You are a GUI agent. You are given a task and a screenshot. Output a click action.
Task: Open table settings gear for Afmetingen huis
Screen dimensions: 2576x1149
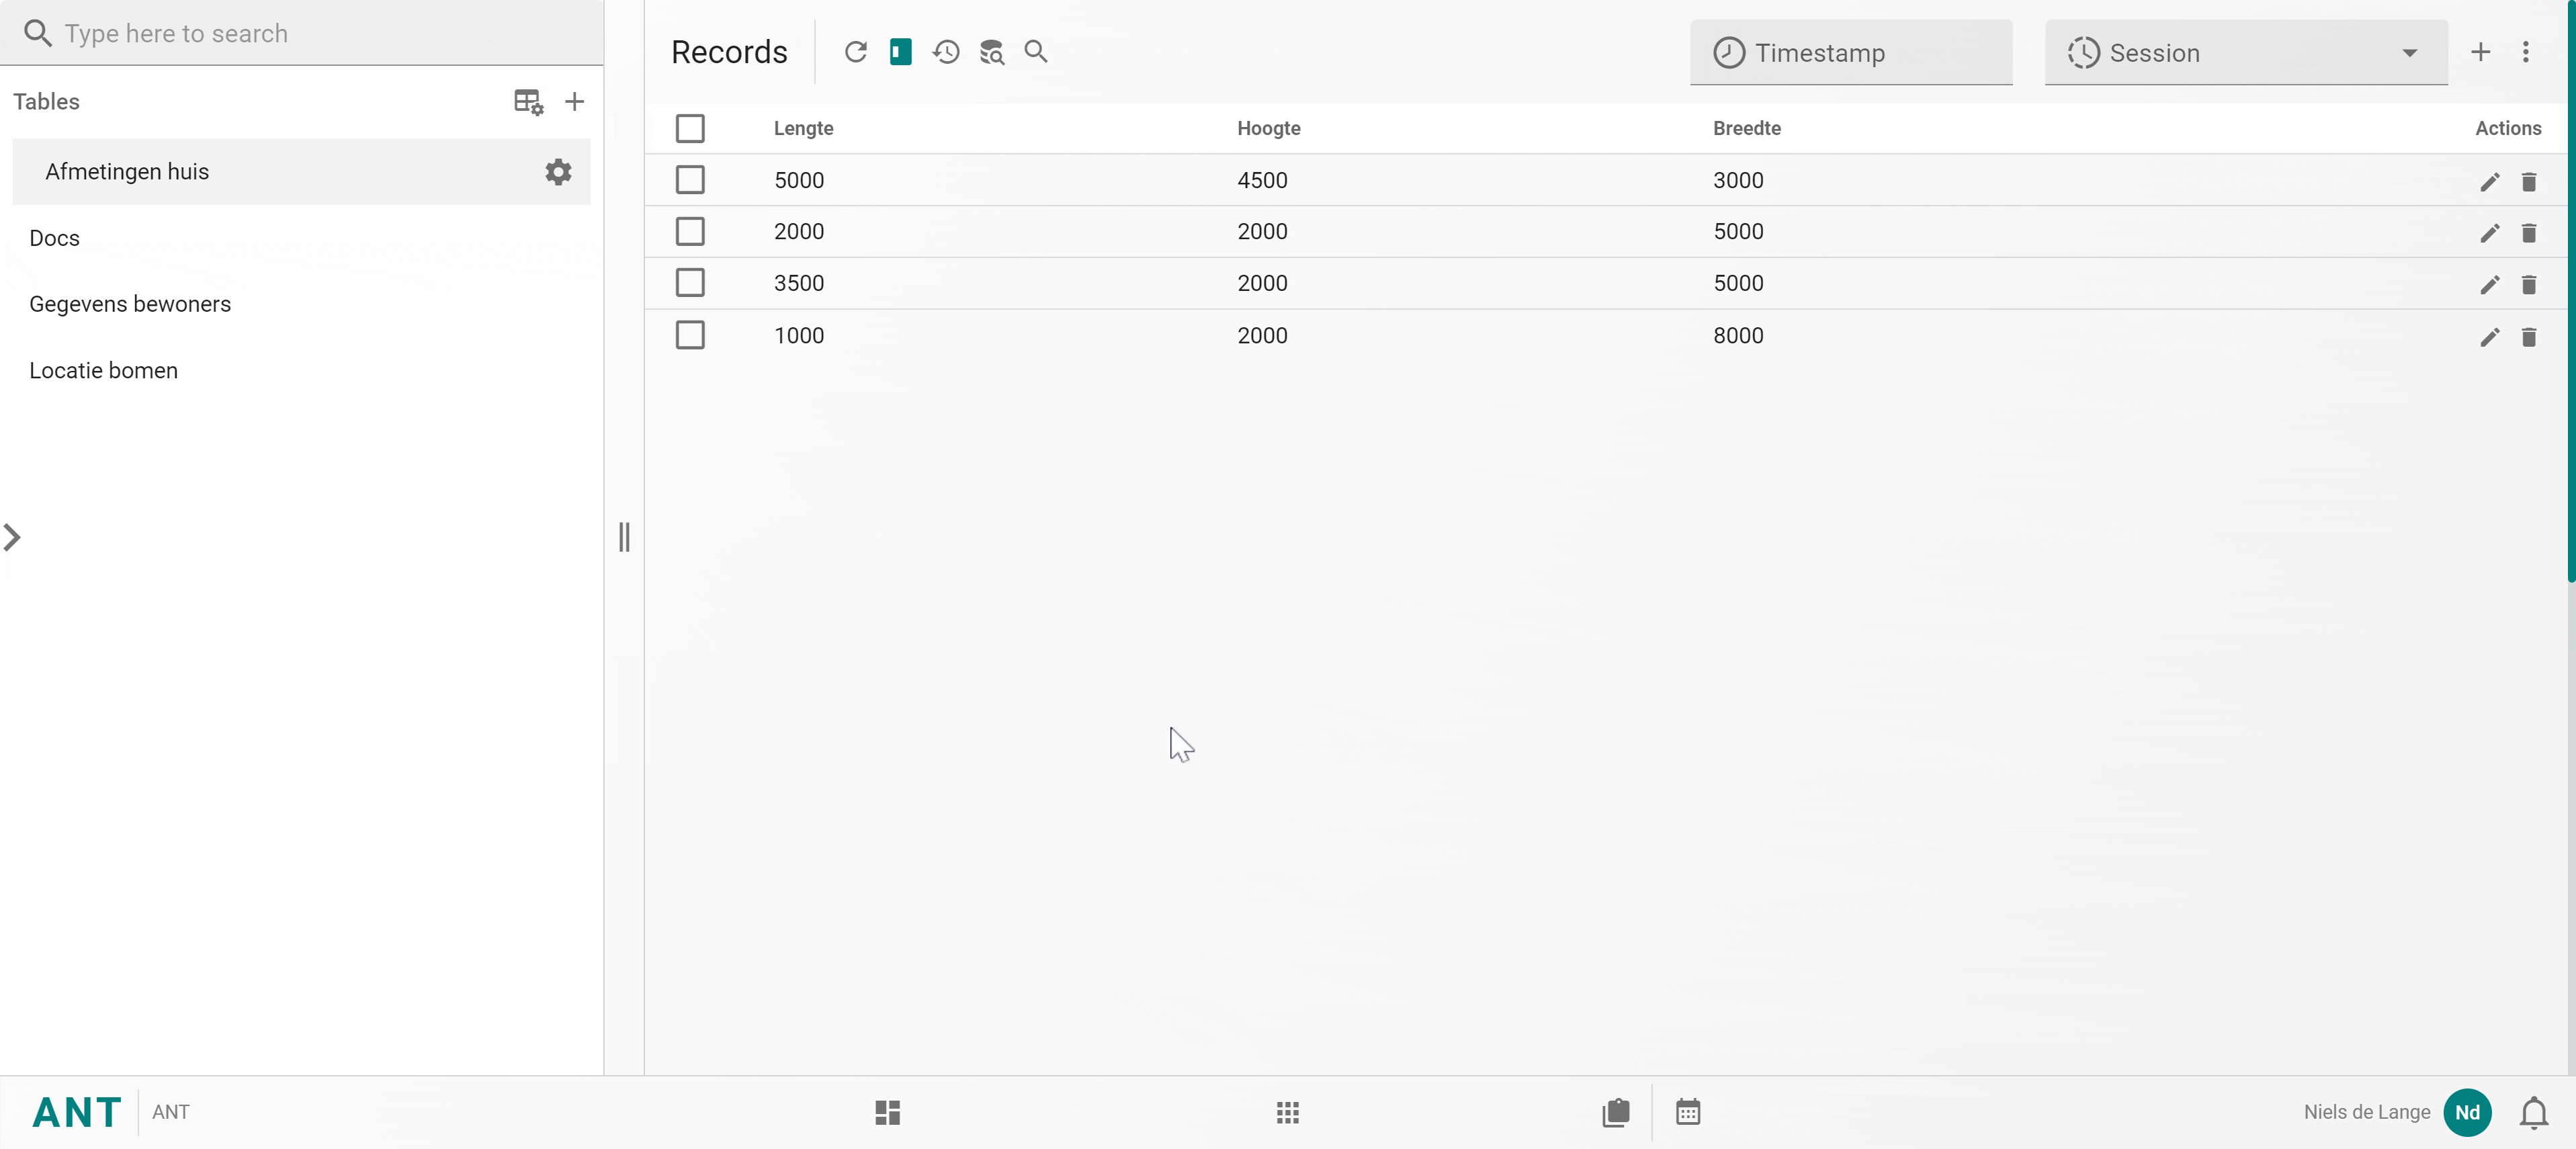click(558, 172)
